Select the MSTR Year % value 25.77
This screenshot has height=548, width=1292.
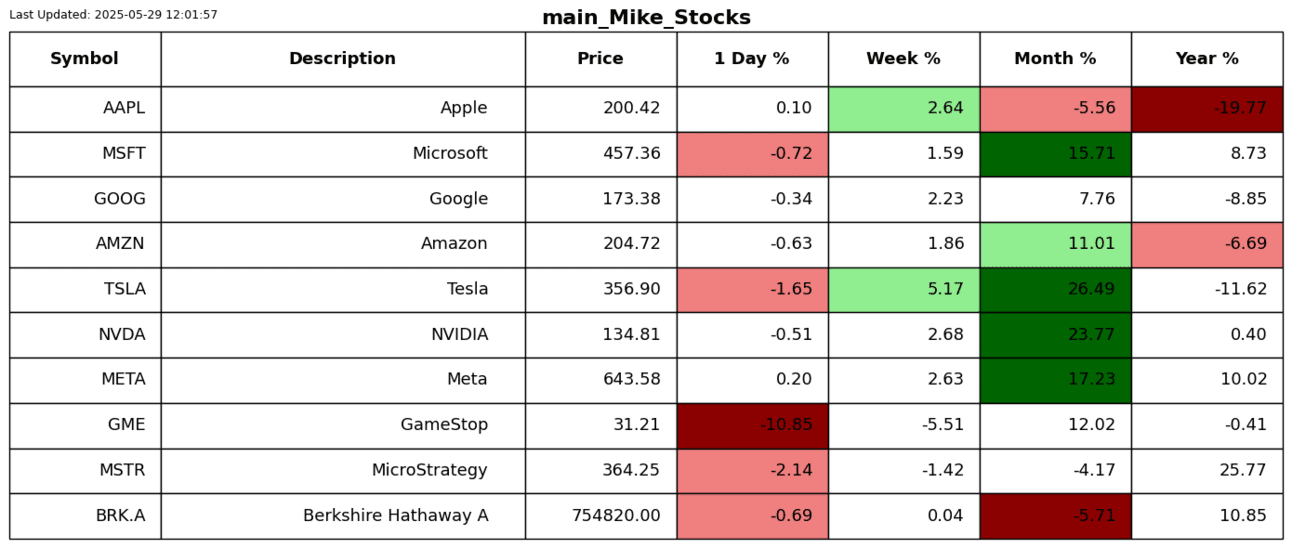(1245, 470)
